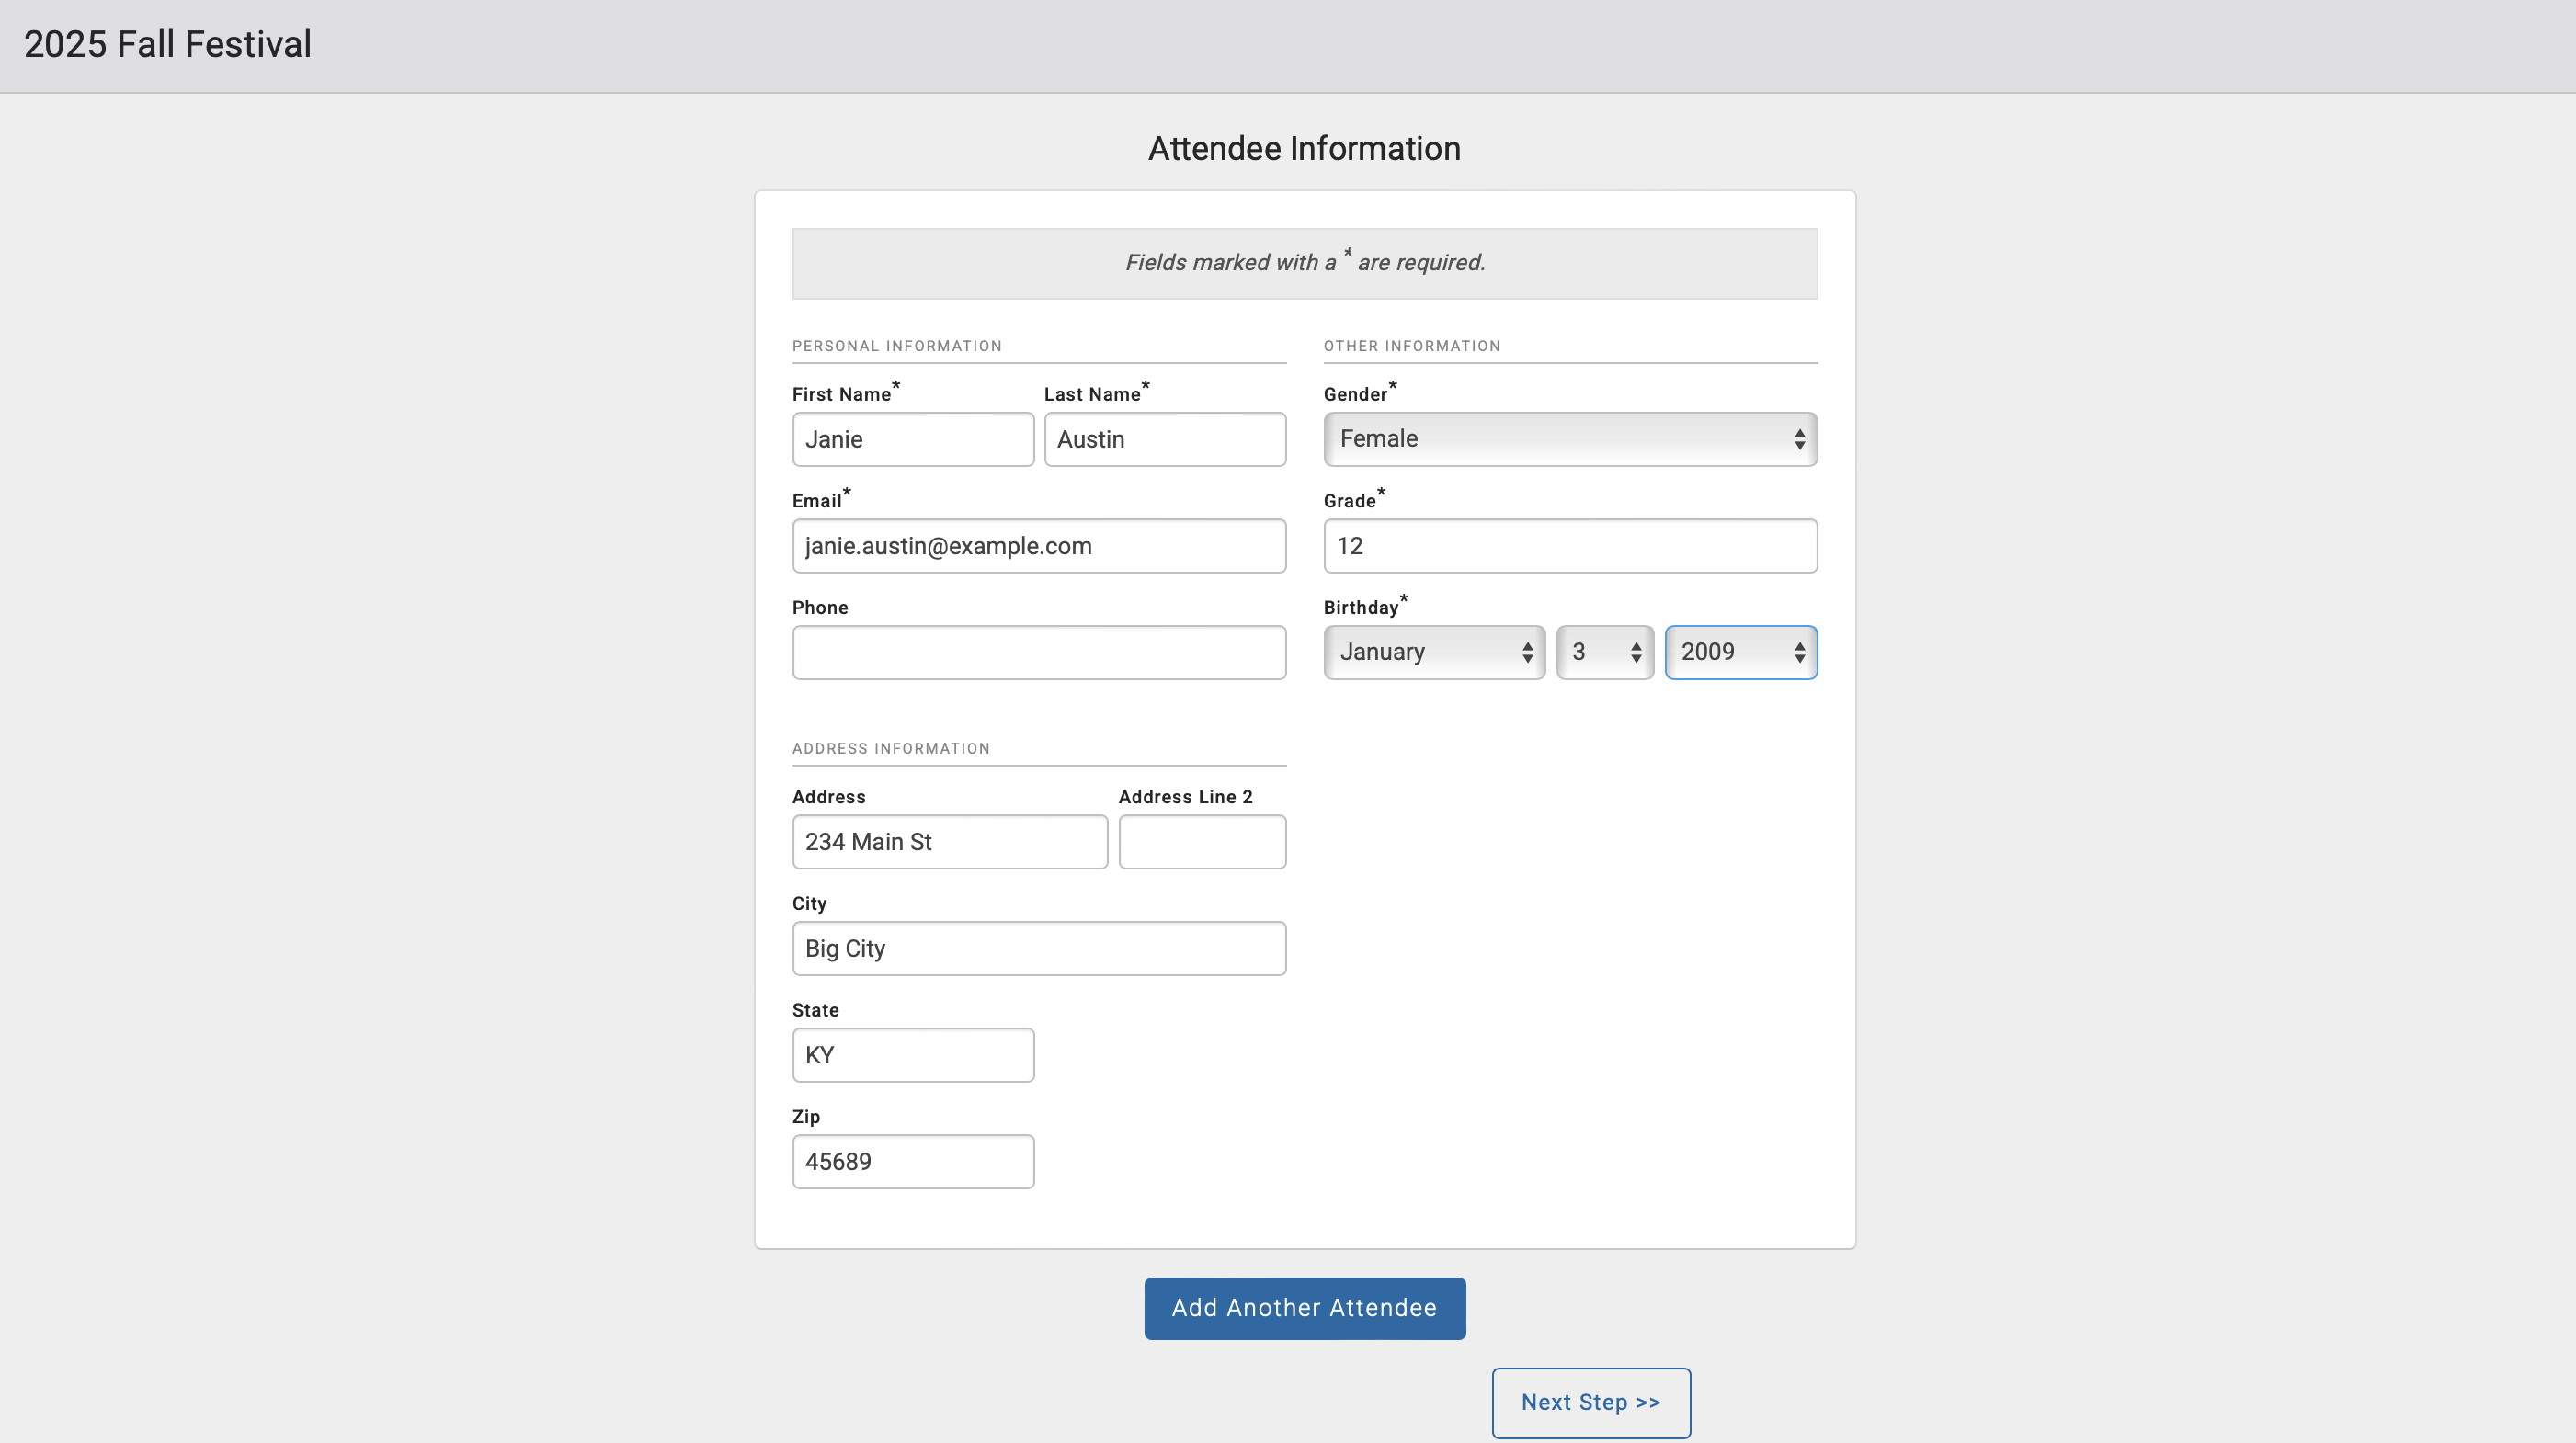The width and height of the screenshot is (2576, 1443).
Task: Click the Address field showing 234 Main St
Action: point(949,842)
